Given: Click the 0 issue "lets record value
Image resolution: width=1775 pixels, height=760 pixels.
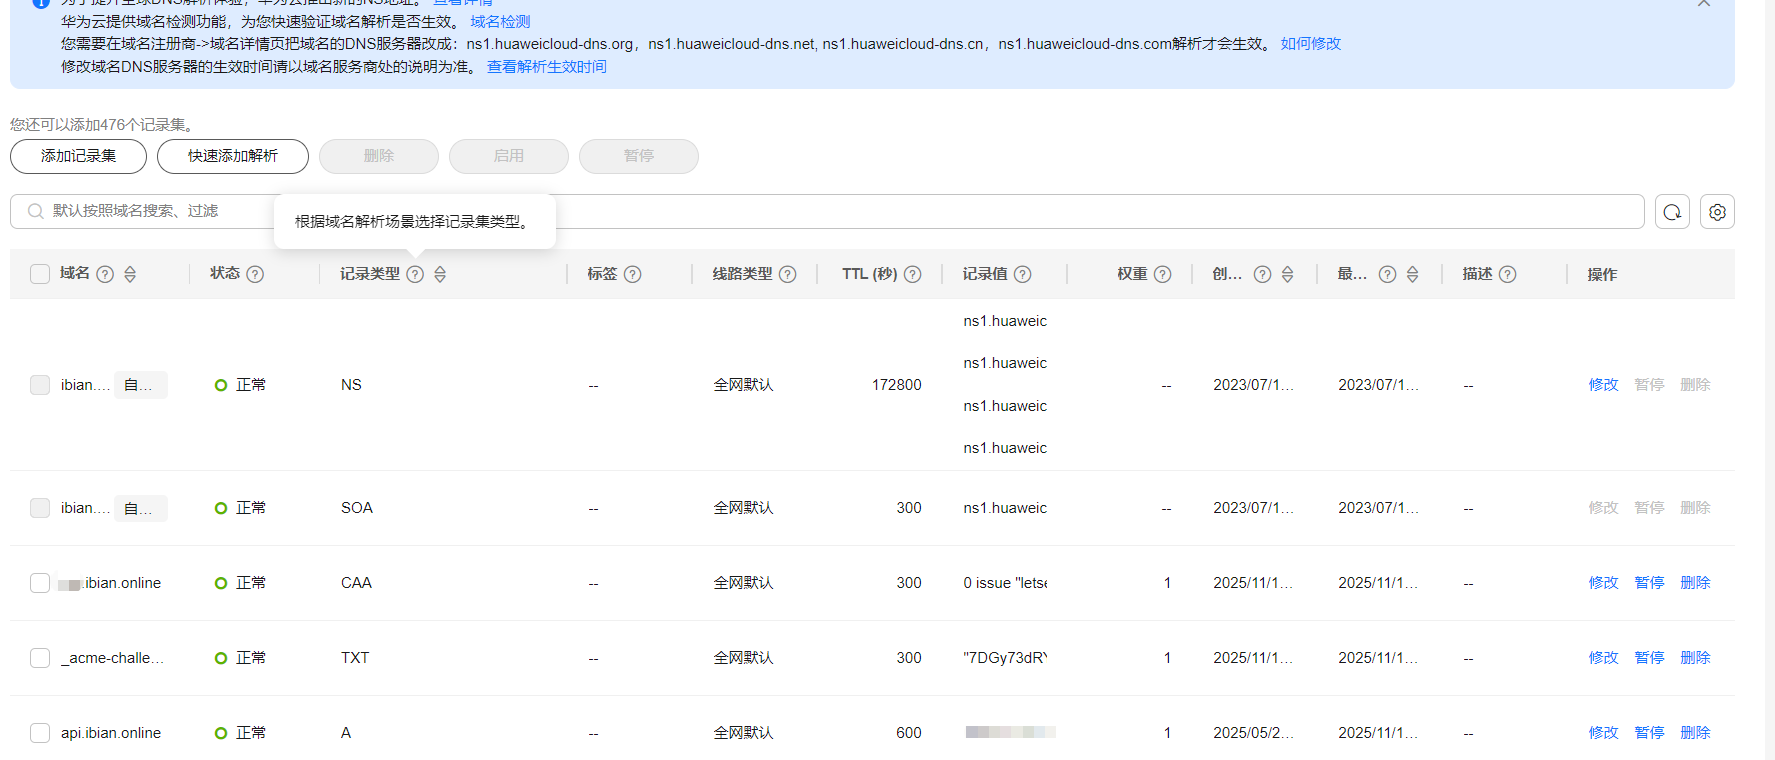Looking at the screenshot, I should (x=1005, y=583).
